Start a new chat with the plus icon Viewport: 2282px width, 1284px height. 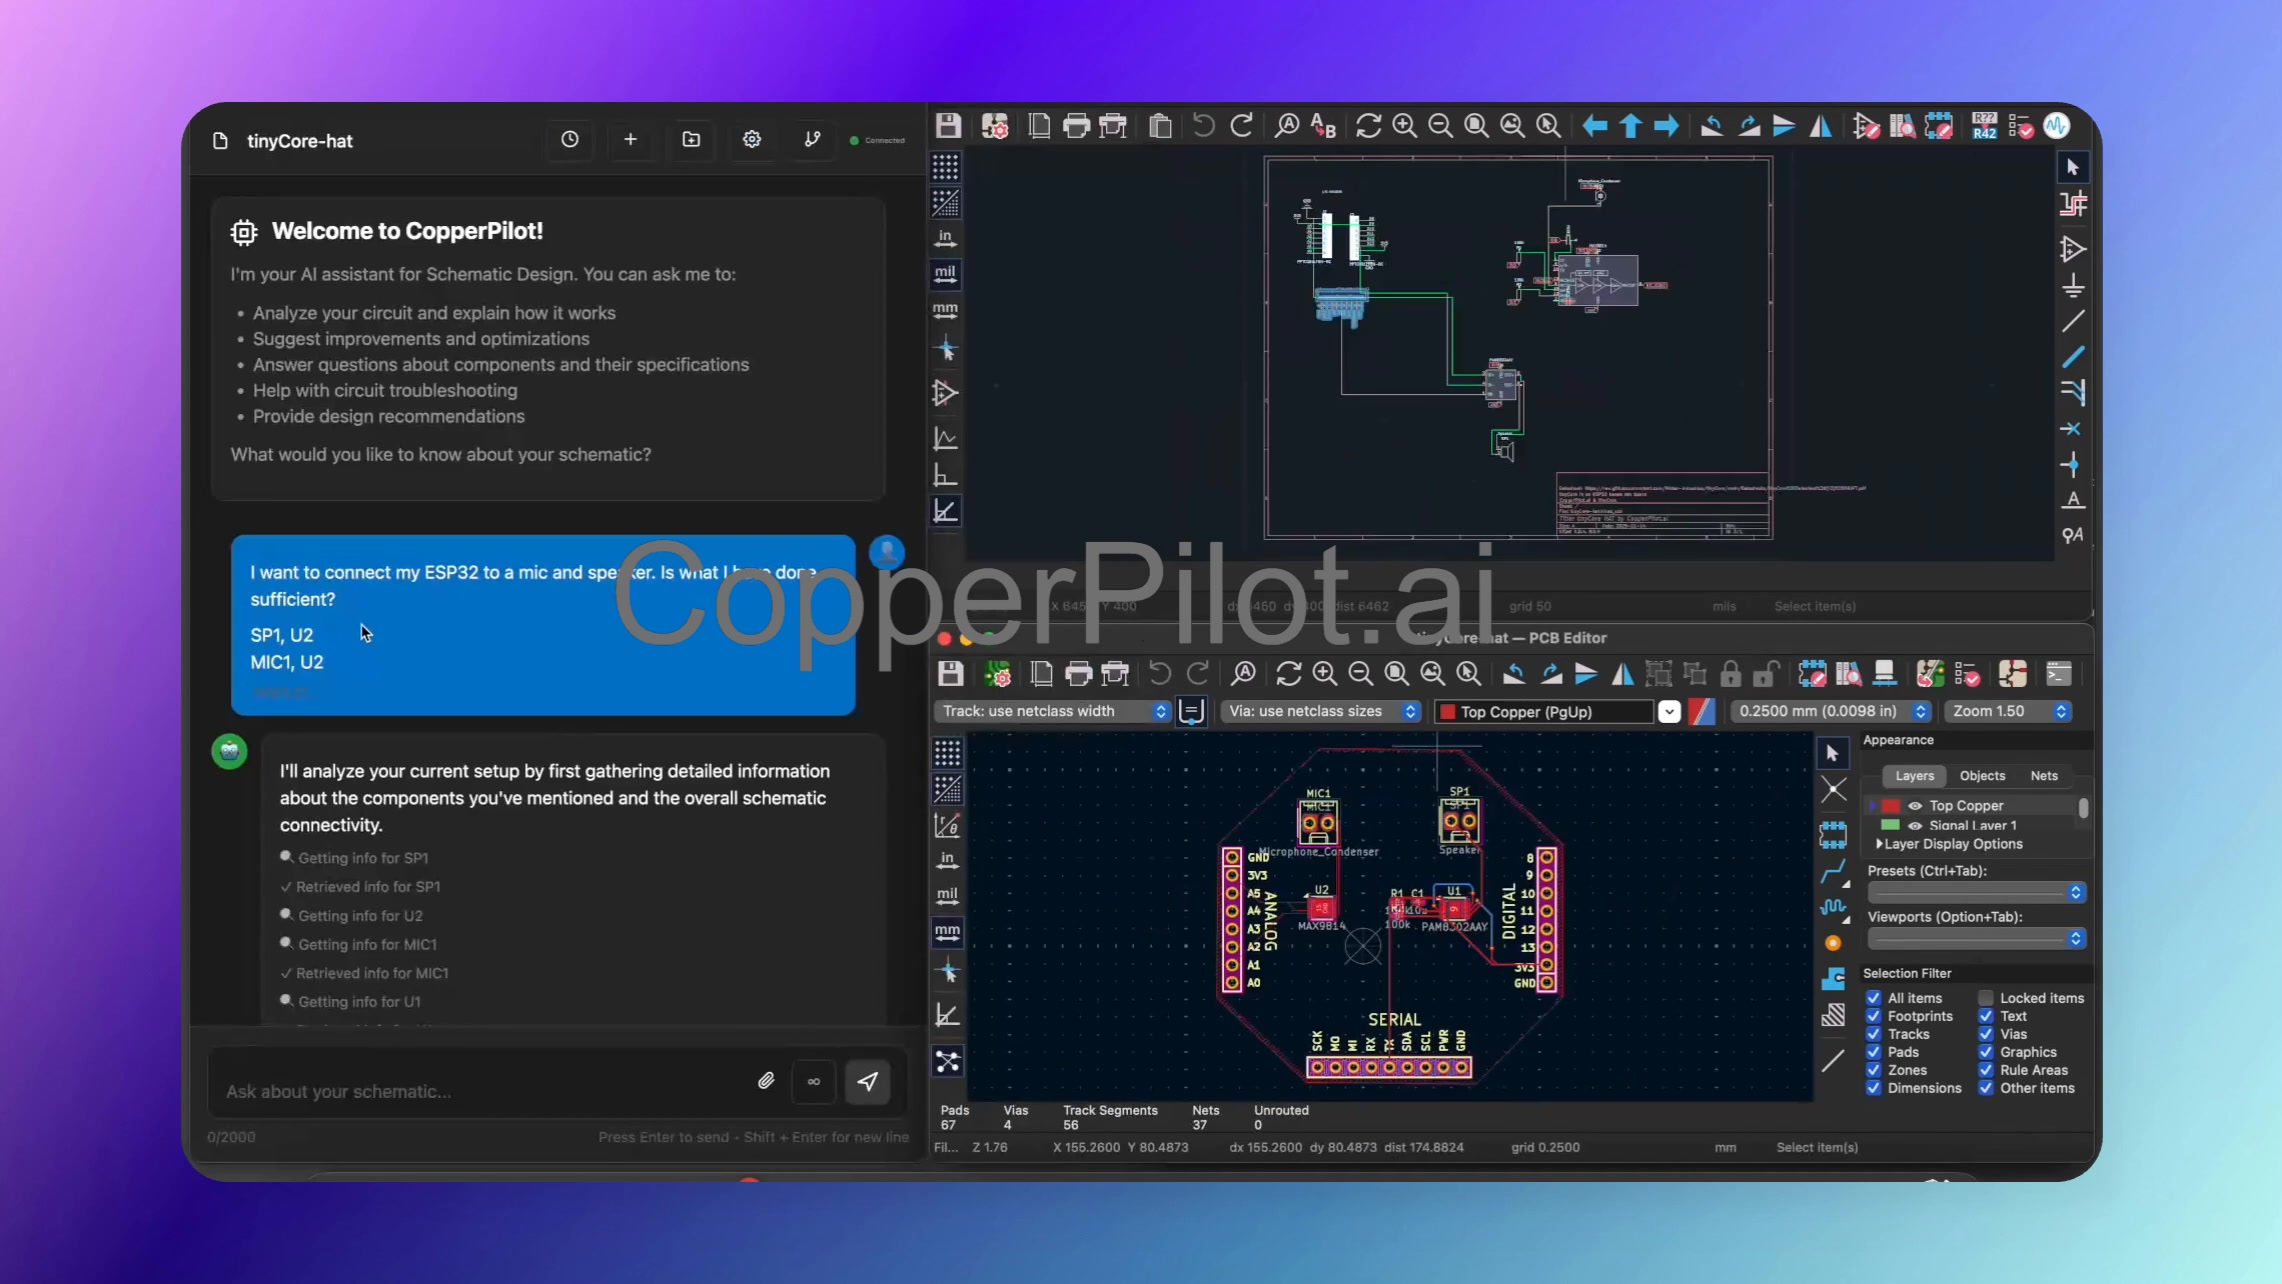[630, 140]
